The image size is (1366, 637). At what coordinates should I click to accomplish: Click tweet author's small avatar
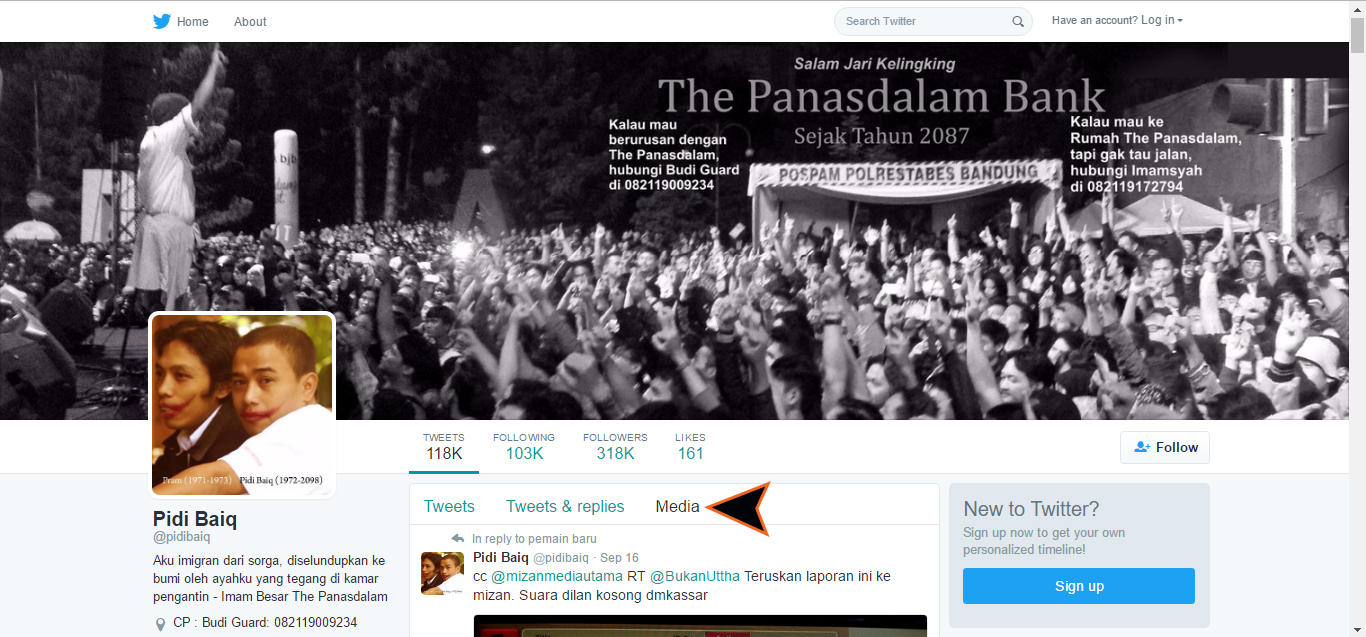(442, 573)
